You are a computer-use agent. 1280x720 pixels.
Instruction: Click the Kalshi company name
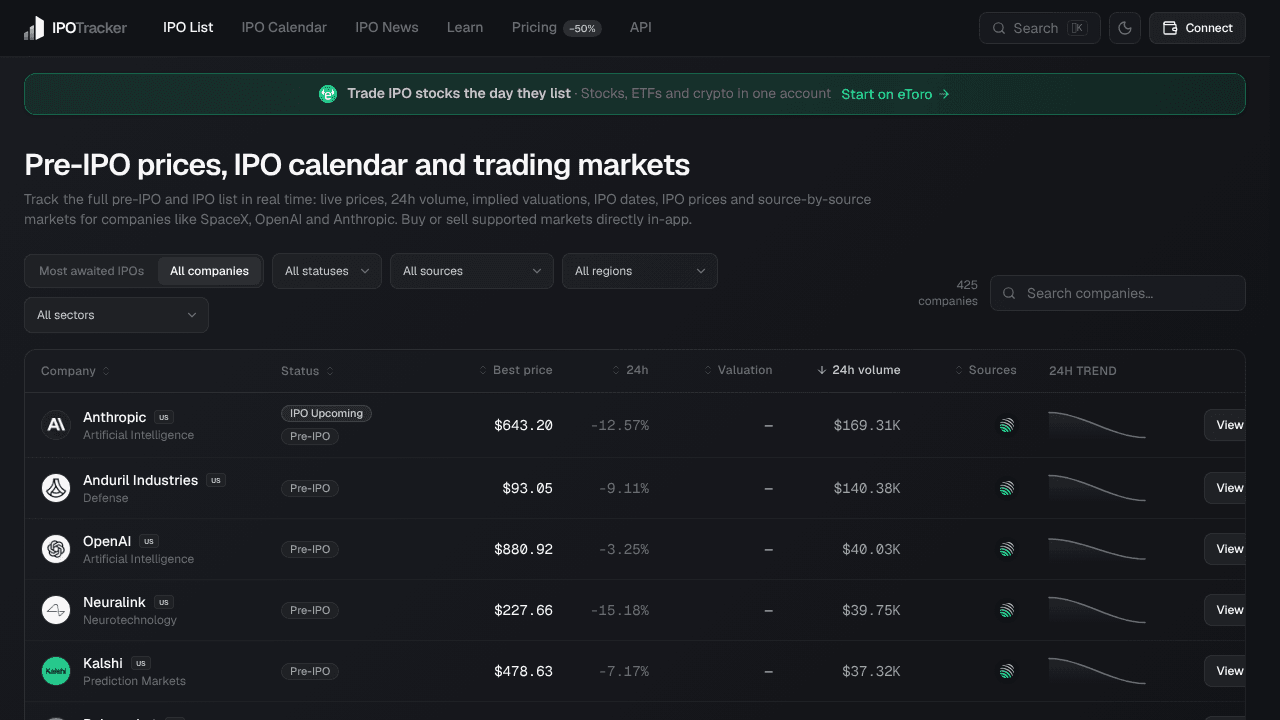(x=103, y=663)
